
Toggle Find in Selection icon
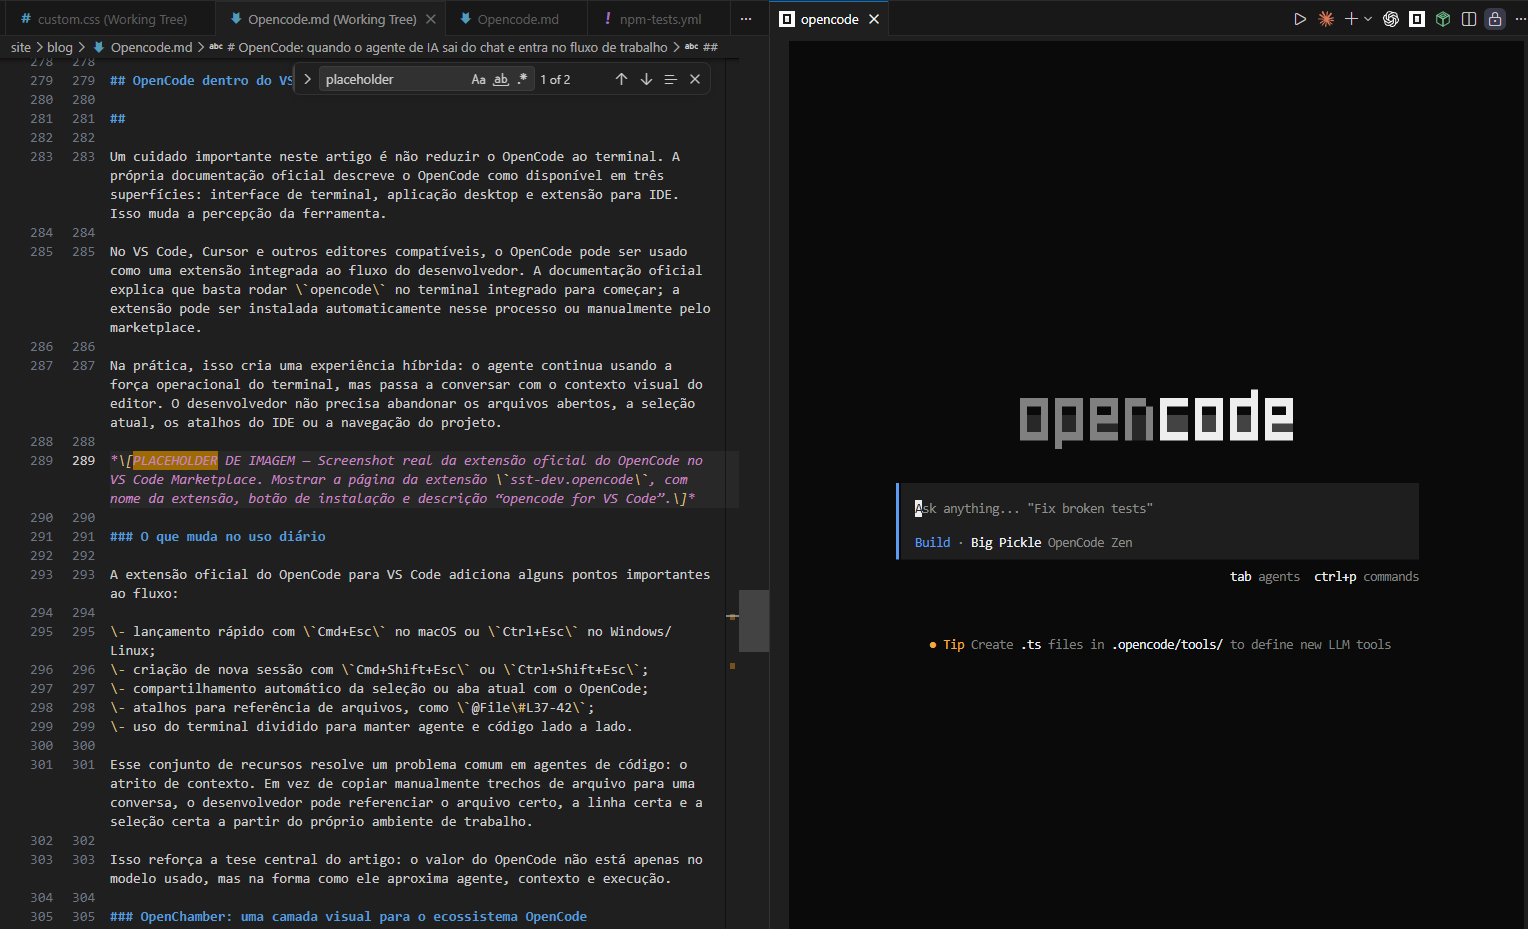point(670,79)
